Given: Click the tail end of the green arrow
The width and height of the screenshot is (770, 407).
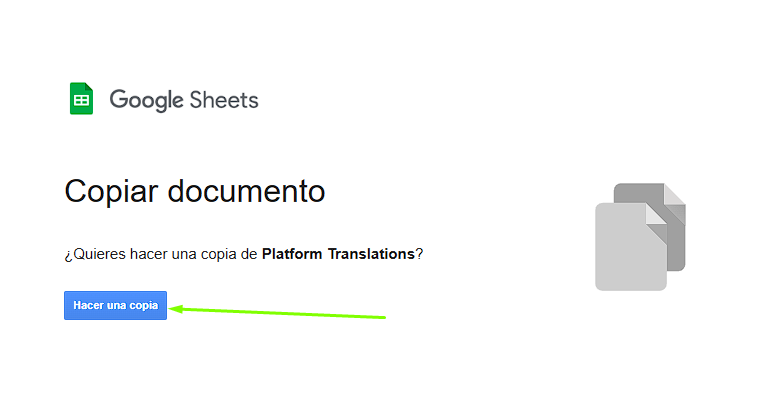Looking at the screenshot, I should point(383,318).
